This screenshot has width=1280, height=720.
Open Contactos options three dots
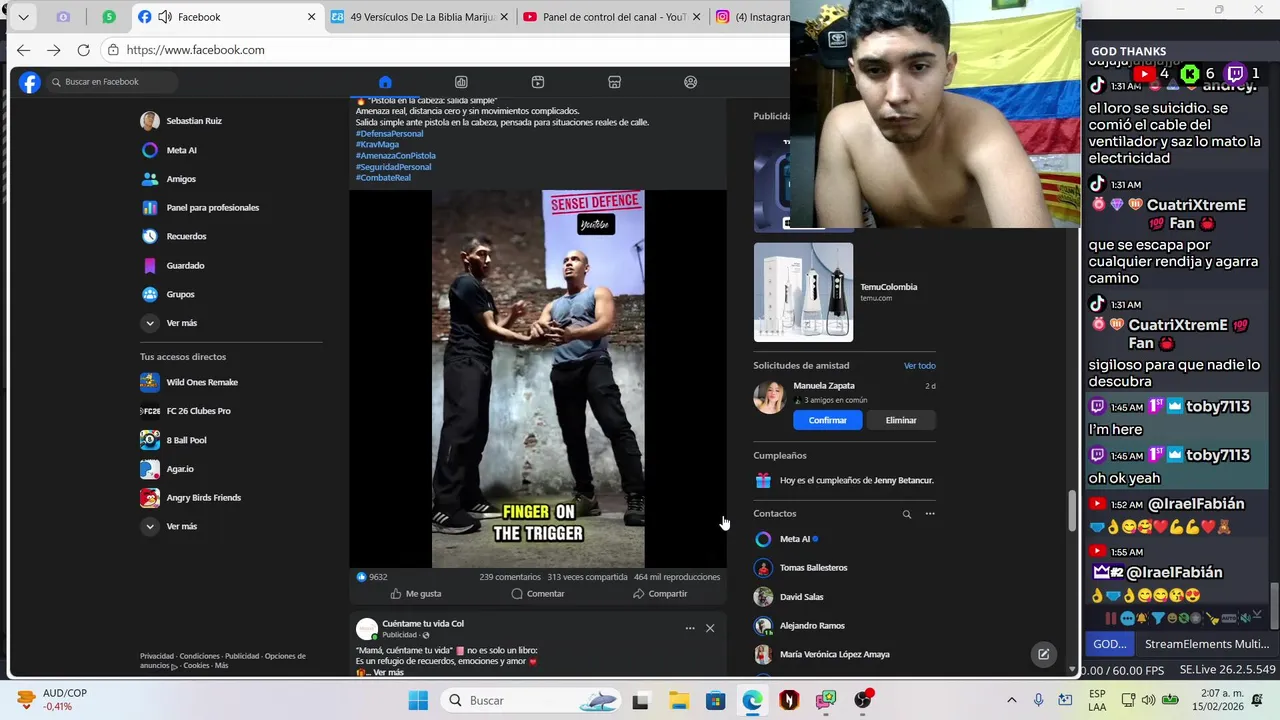(x=930, y=514)
